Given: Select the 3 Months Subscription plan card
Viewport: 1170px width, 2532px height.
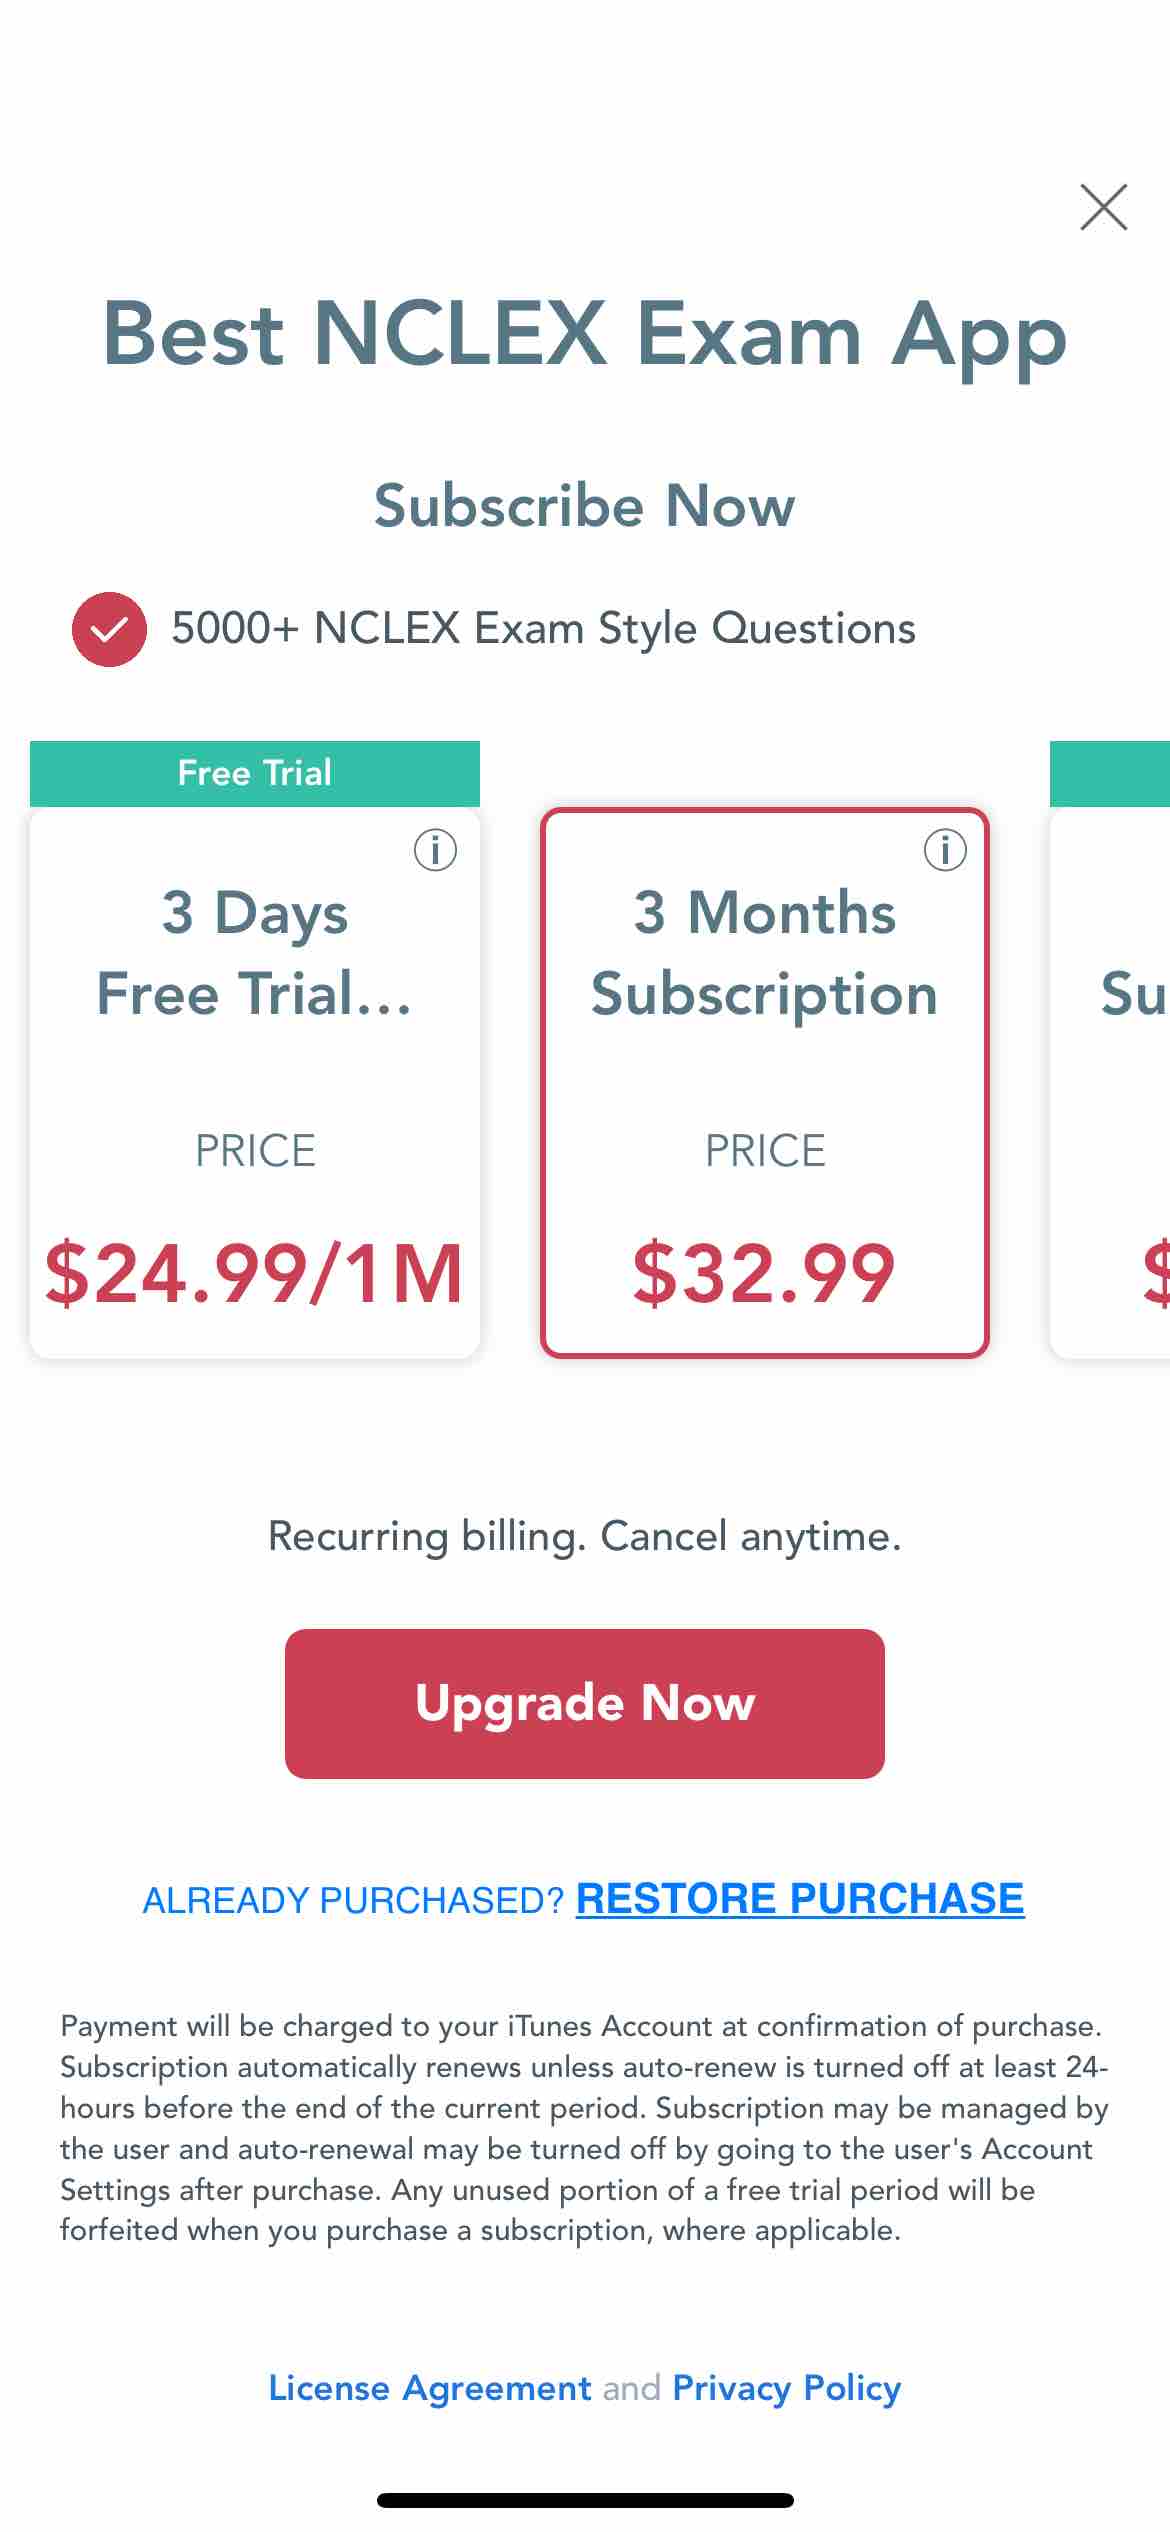Looking at the screenshot, I should [765, 1083].
